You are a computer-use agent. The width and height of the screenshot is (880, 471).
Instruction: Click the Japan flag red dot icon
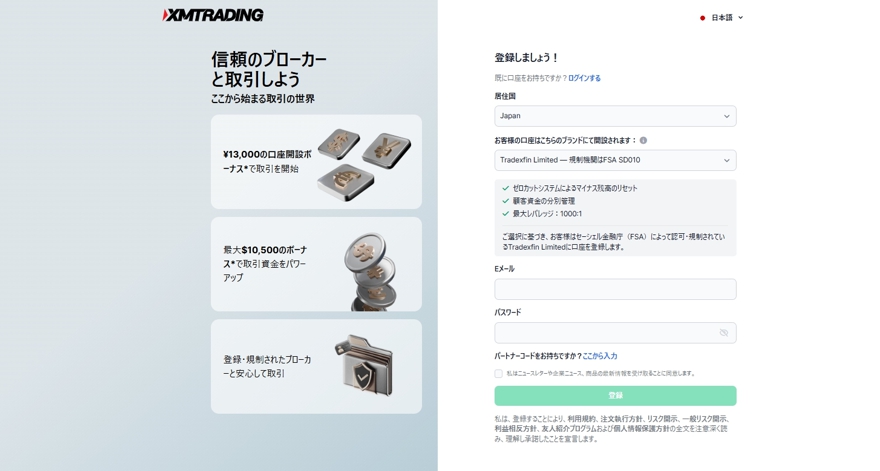pos(702,18)
